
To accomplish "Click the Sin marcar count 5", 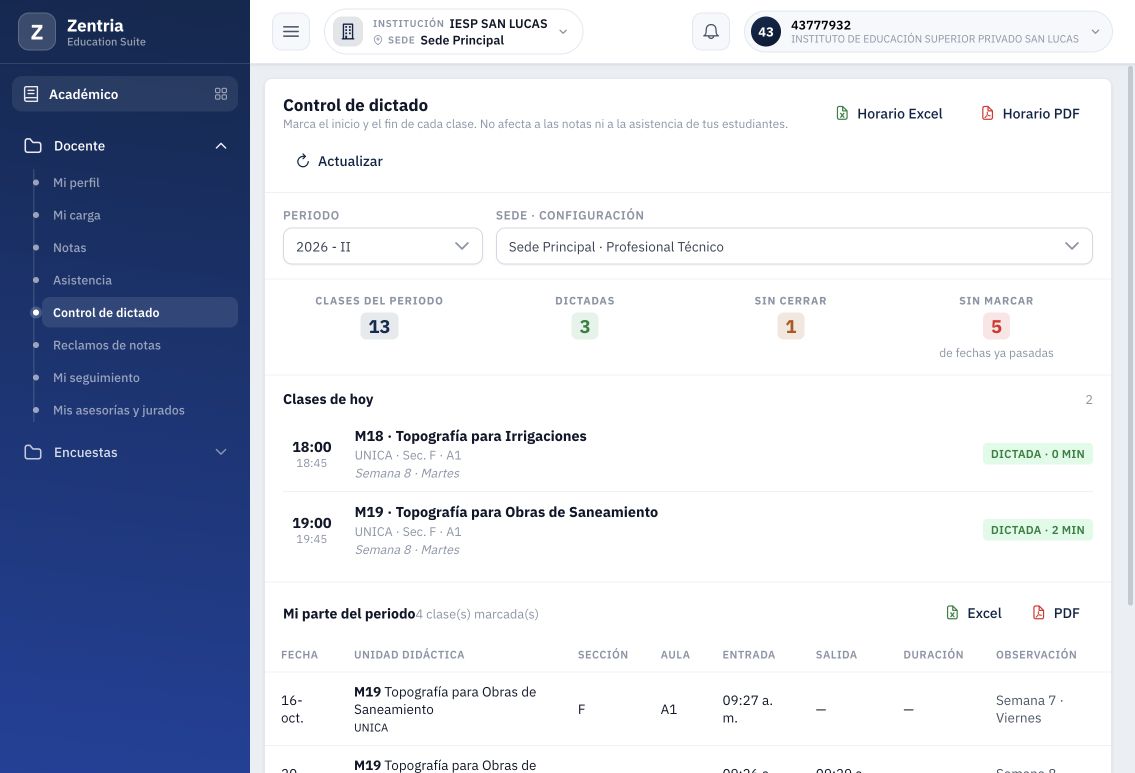I will (996, 326).
